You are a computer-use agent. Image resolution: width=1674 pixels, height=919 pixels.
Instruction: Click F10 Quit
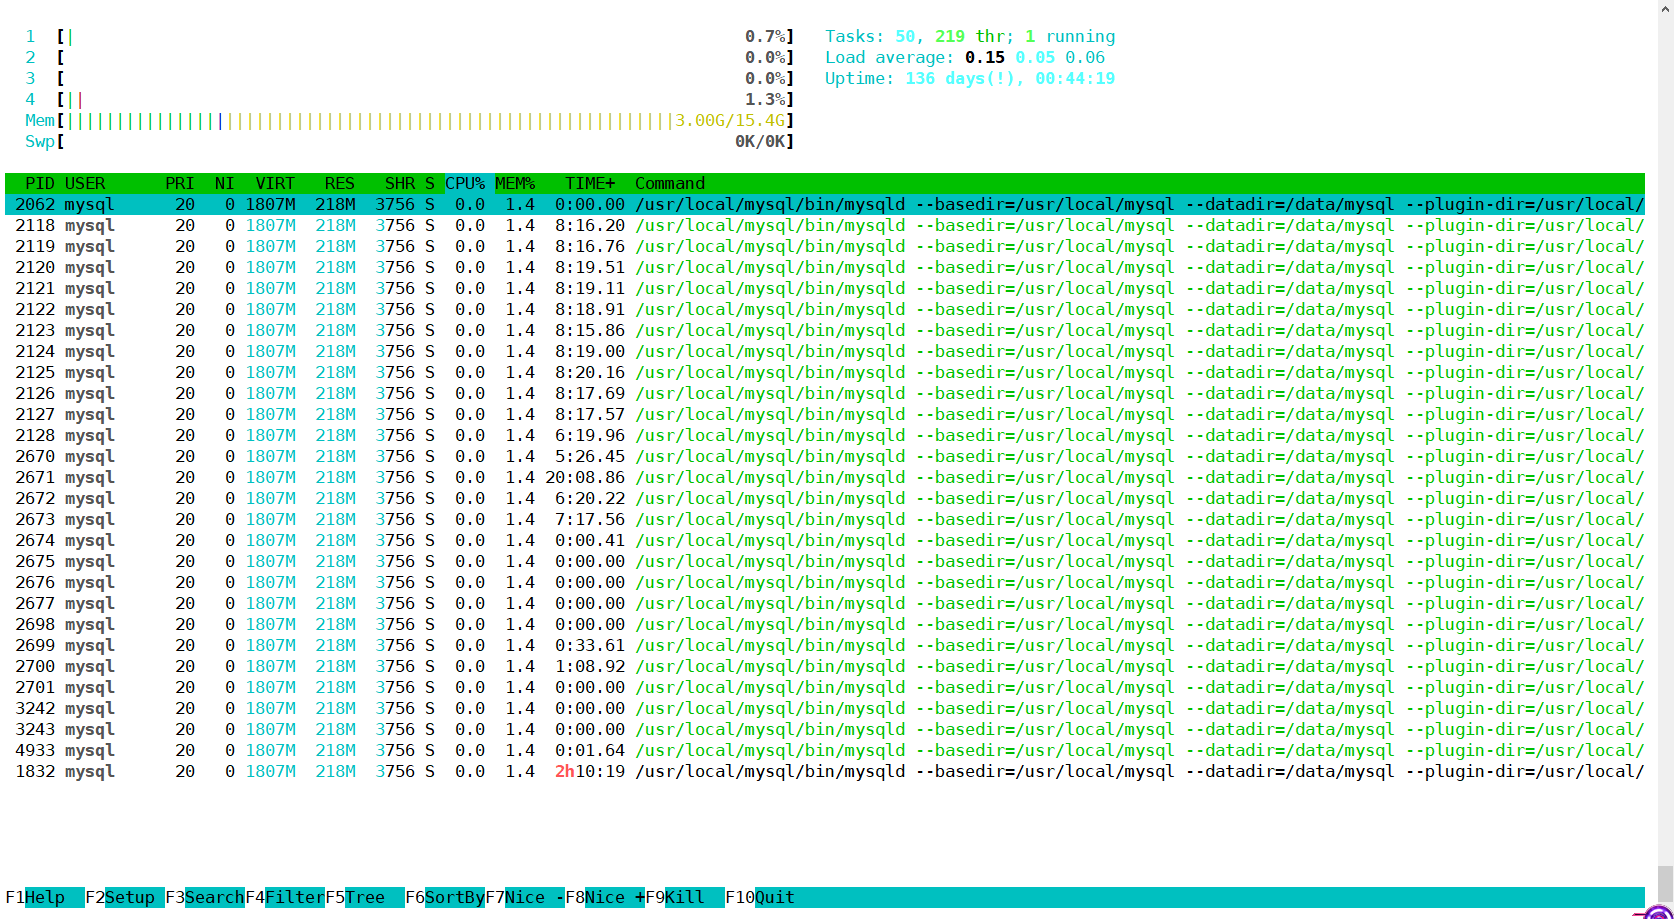[x=760, y=897]
